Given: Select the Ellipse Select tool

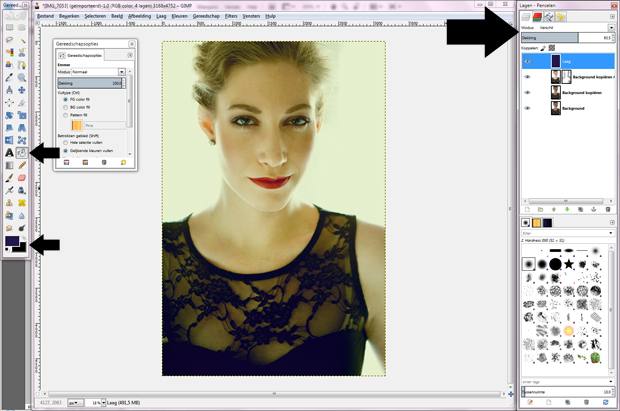Looking at the screenshot, I should coord(22,27).
